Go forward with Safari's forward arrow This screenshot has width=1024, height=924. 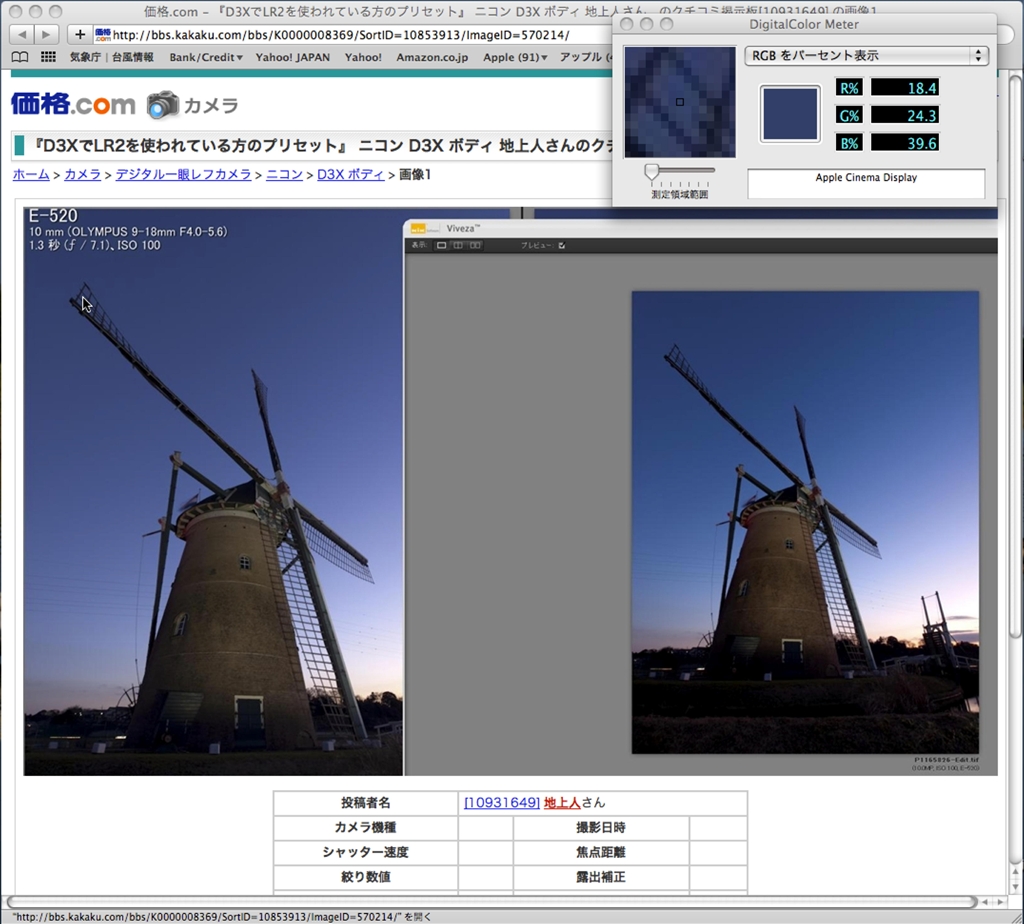point(46,34)
